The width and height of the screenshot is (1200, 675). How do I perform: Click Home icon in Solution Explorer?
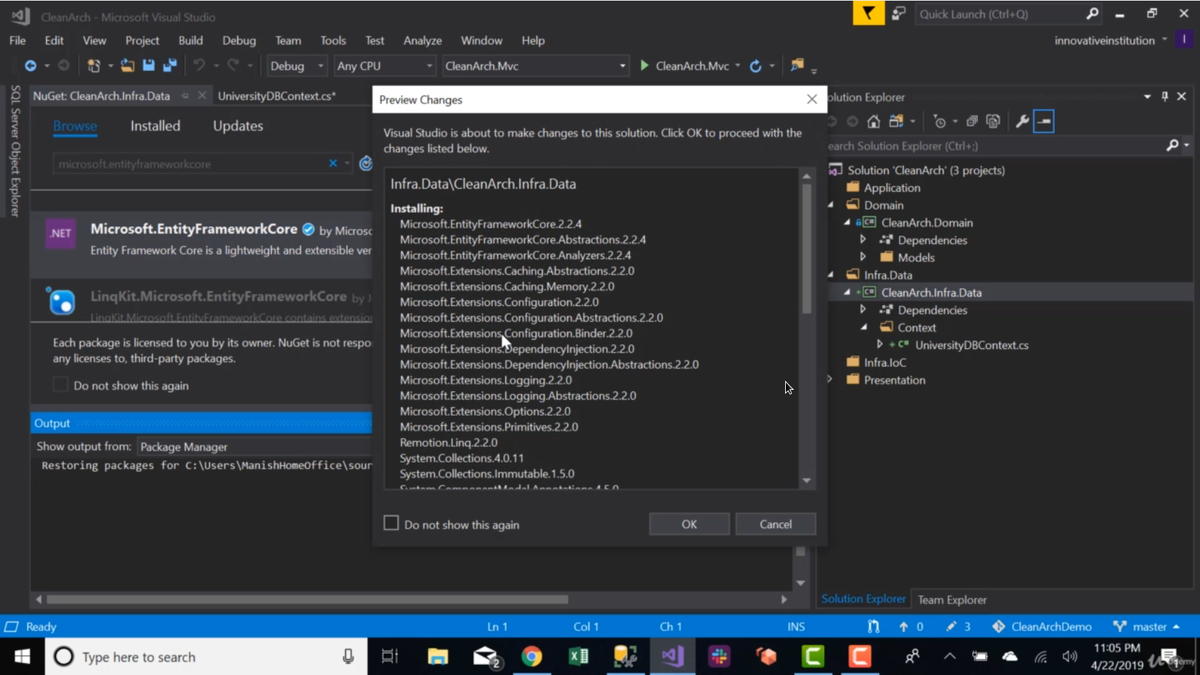point(874,121)
